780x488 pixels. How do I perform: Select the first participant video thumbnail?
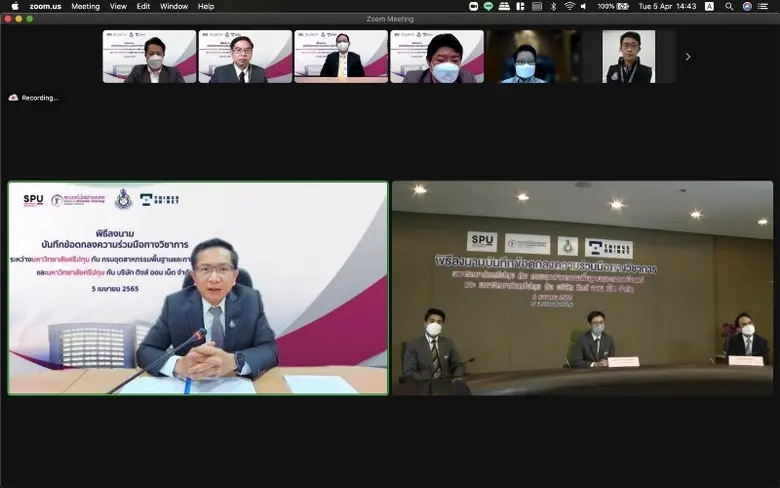[x=149, y=57]
